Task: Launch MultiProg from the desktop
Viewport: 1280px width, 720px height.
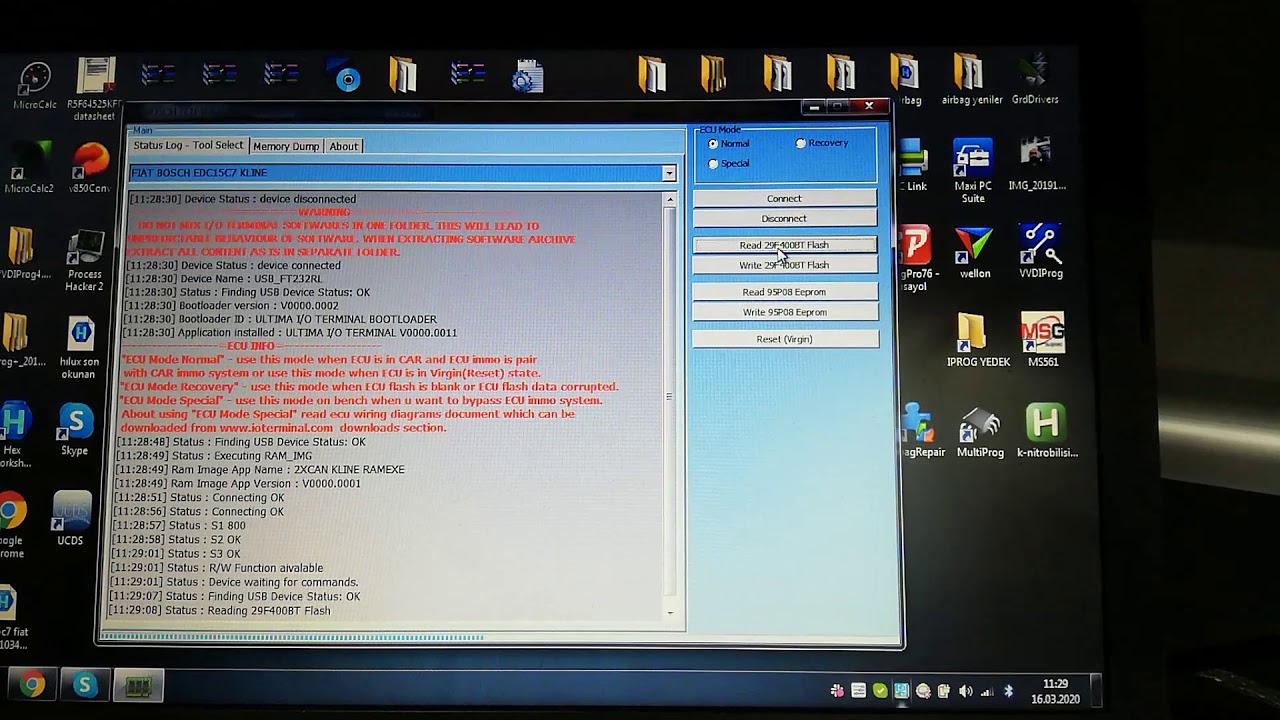Action: (980, 432)
